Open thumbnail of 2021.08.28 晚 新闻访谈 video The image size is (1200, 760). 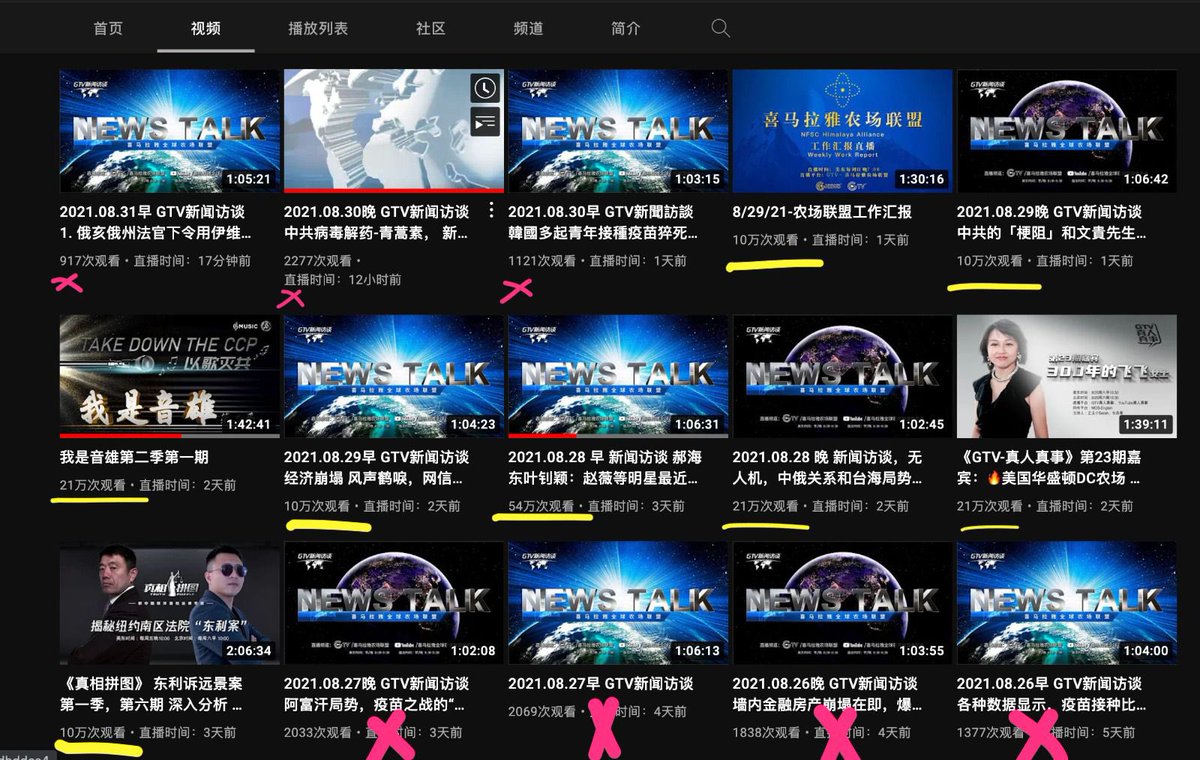tap(842, 376)
